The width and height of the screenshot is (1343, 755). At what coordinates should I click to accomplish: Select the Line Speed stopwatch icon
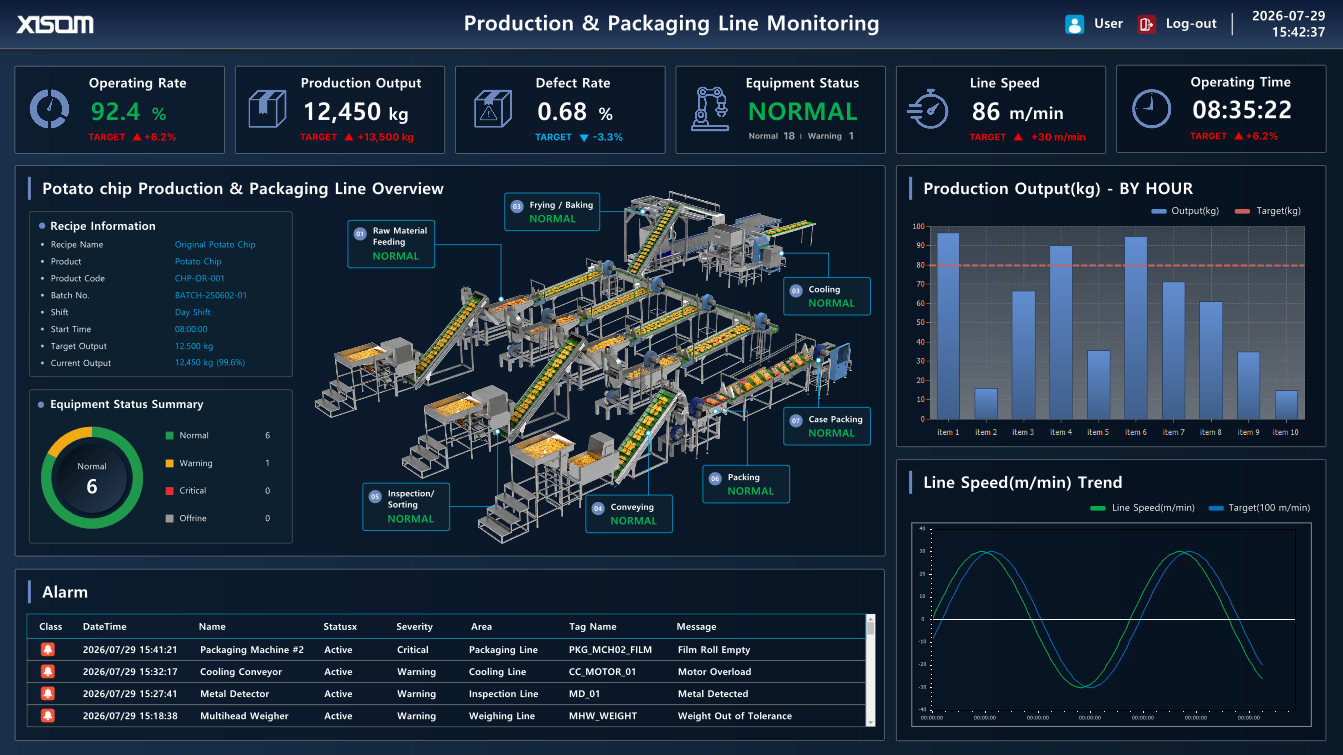pos(928,109)
